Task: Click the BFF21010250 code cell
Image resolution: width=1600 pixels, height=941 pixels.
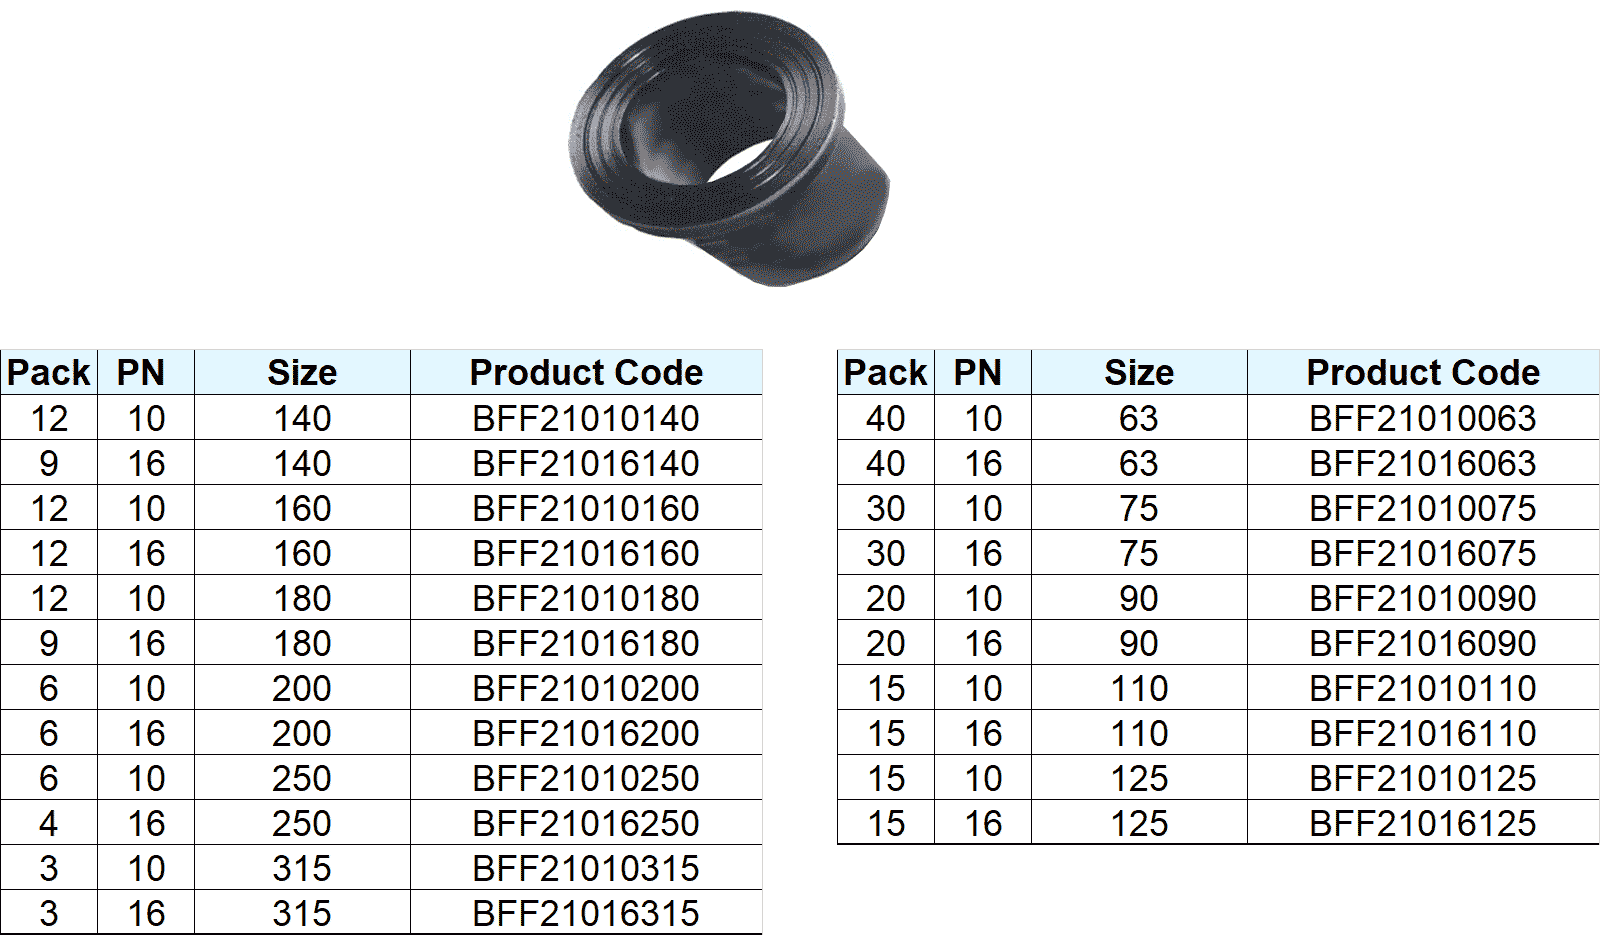Action: pos(586,778)
